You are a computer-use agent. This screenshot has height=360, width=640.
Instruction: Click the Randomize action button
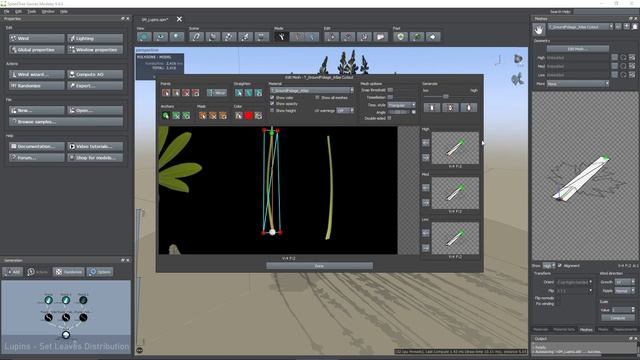tap(37, 86)
